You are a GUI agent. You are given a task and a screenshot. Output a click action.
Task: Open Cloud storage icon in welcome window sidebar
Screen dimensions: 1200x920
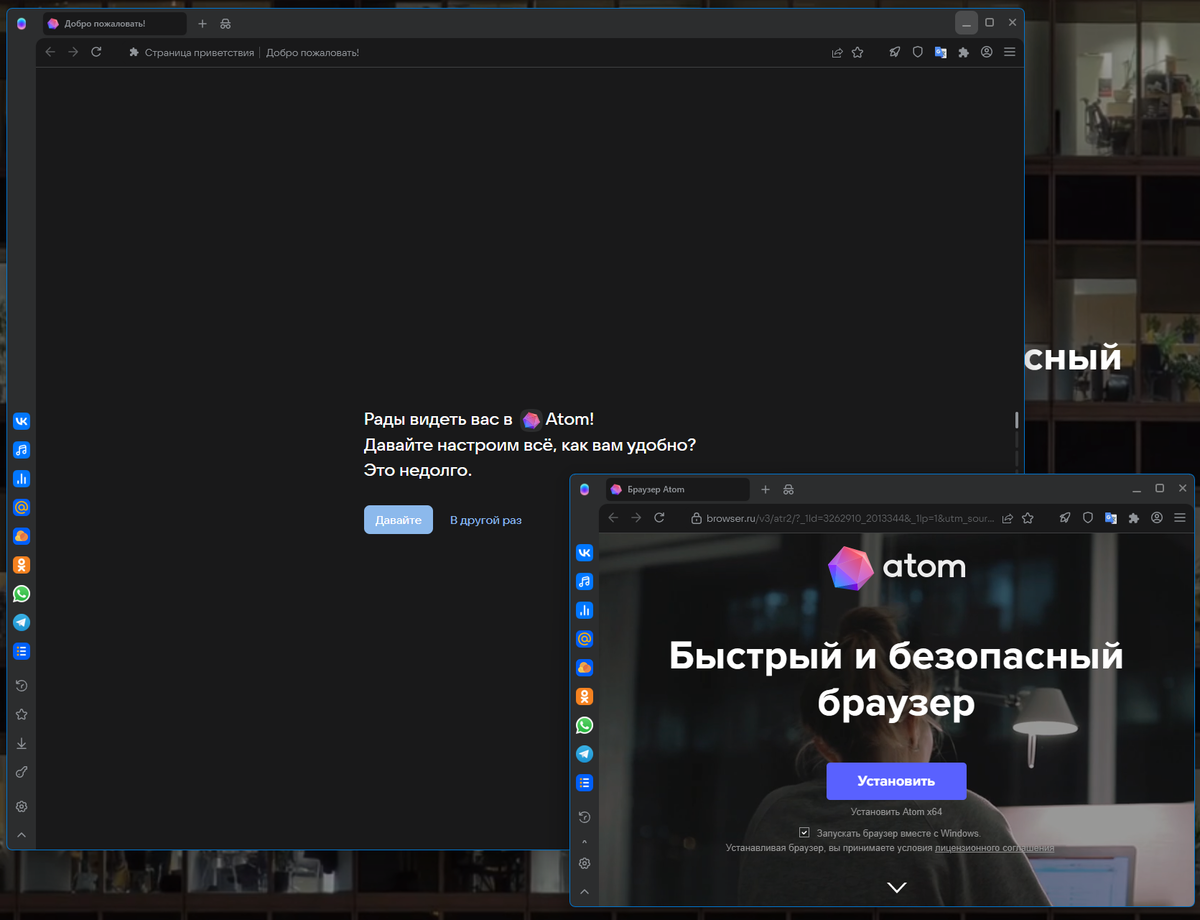point(21,536)
